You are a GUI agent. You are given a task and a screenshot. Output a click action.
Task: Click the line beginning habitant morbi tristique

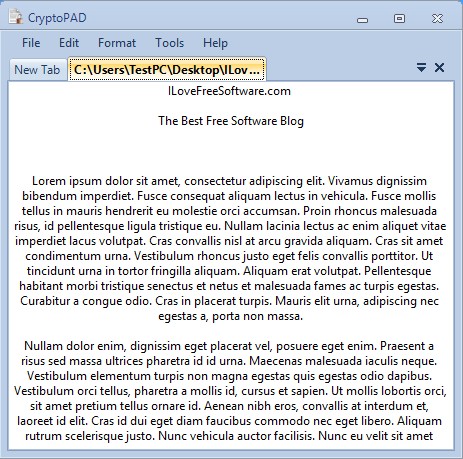pyautogui.click(x=229, y=286)
